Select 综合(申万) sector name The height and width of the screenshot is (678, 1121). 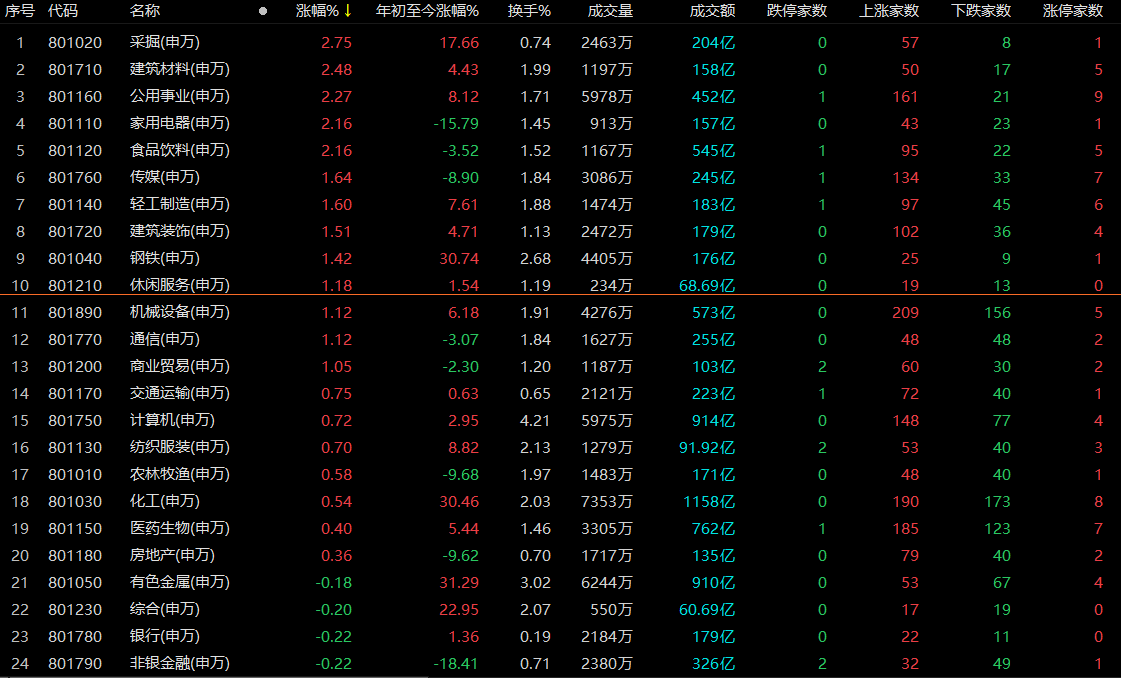pos(165,609)
